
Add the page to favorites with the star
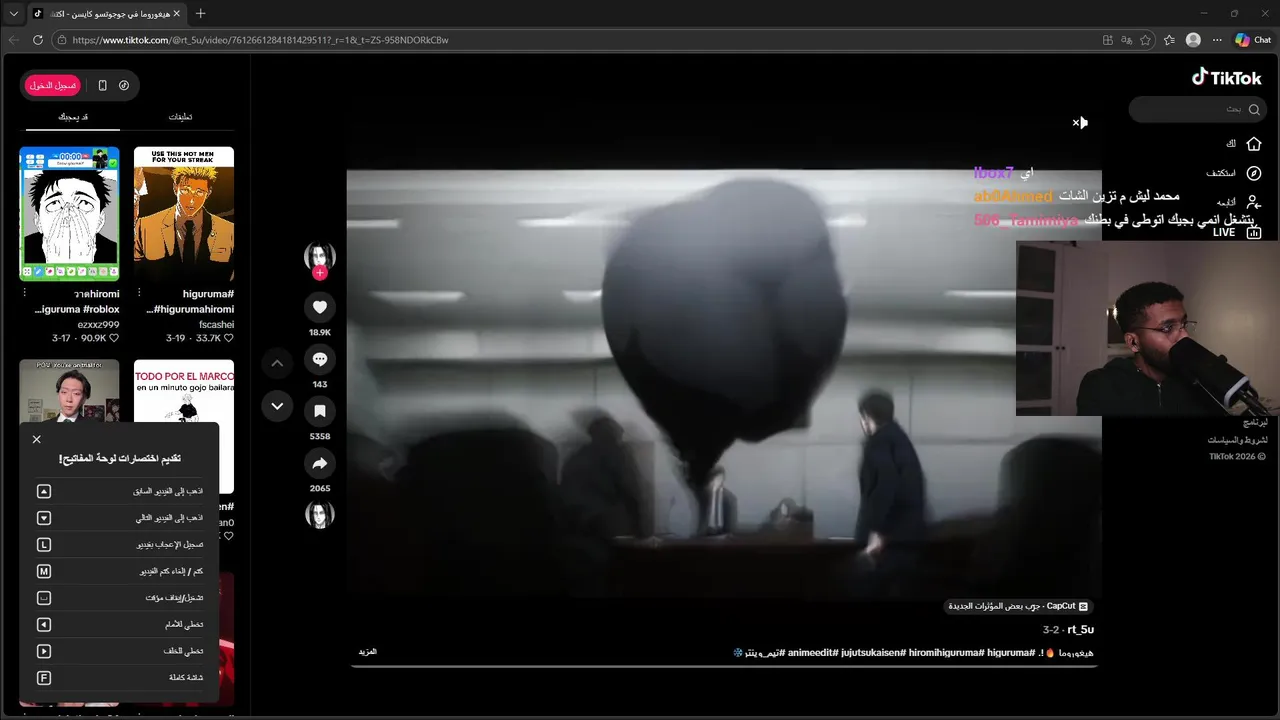[1145, 40]
